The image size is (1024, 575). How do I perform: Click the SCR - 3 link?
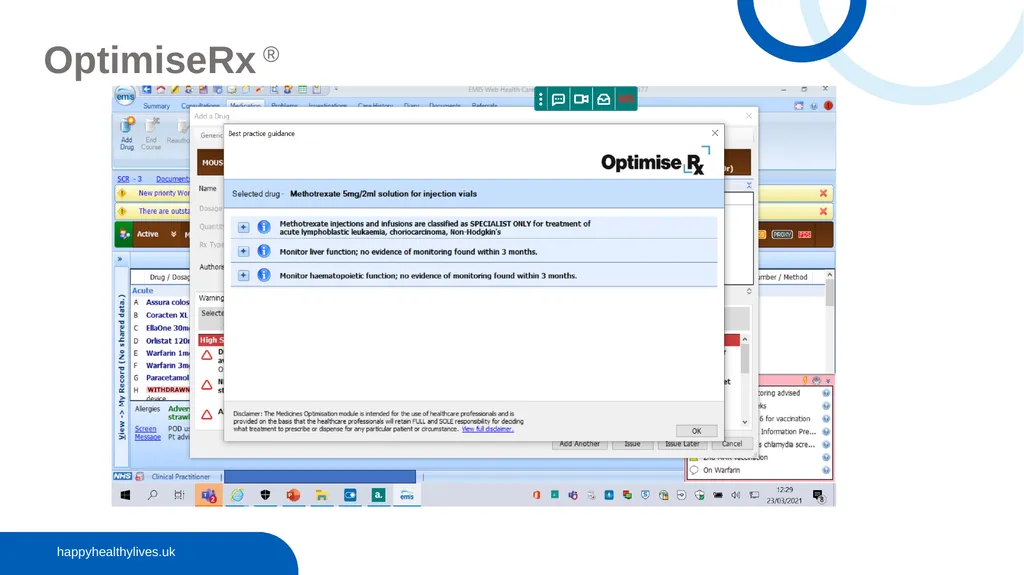tap(129, 178)
